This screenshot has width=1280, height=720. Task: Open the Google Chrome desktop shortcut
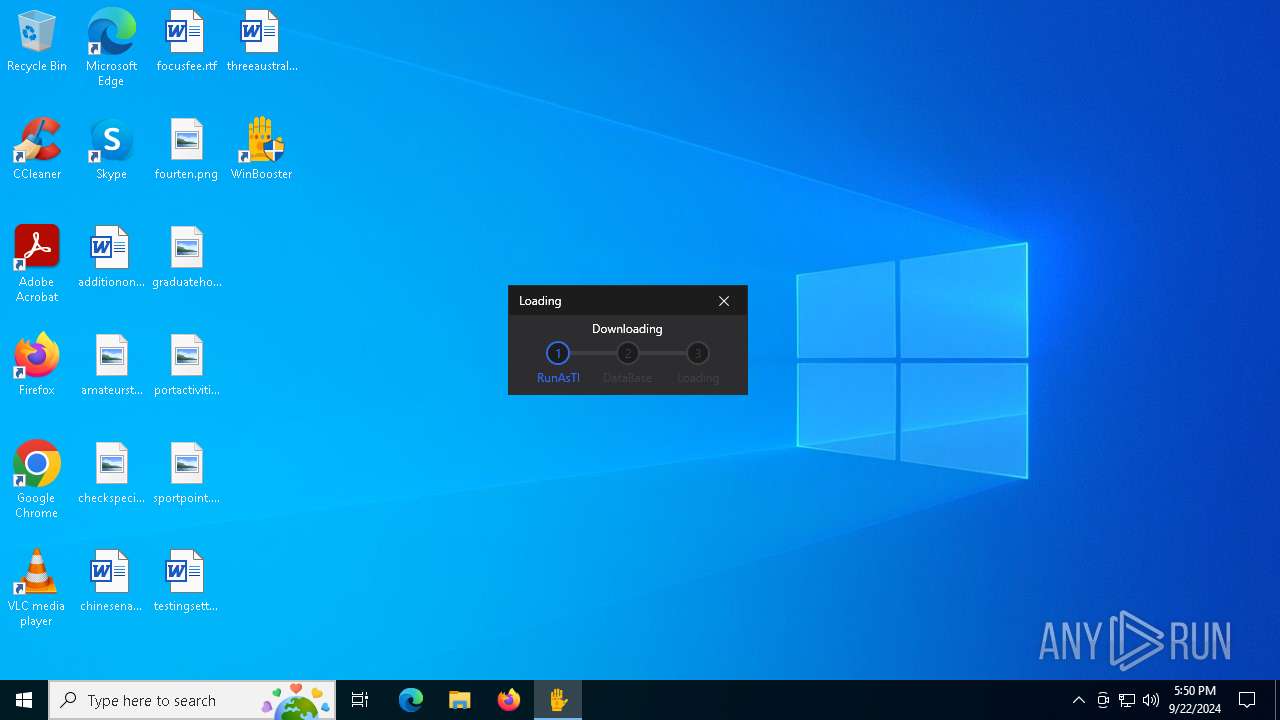[37, 480]
